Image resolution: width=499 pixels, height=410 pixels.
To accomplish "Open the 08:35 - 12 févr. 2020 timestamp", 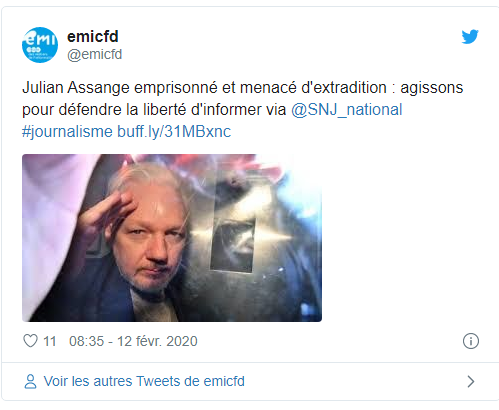I will (133, 341).
